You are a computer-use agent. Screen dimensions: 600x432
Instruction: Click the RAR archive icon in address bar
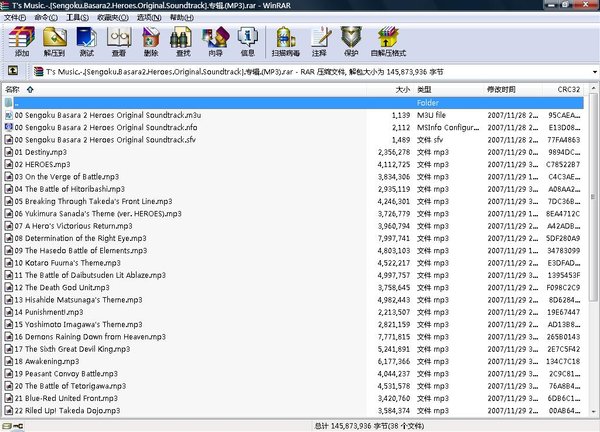(x=38, y=72)
